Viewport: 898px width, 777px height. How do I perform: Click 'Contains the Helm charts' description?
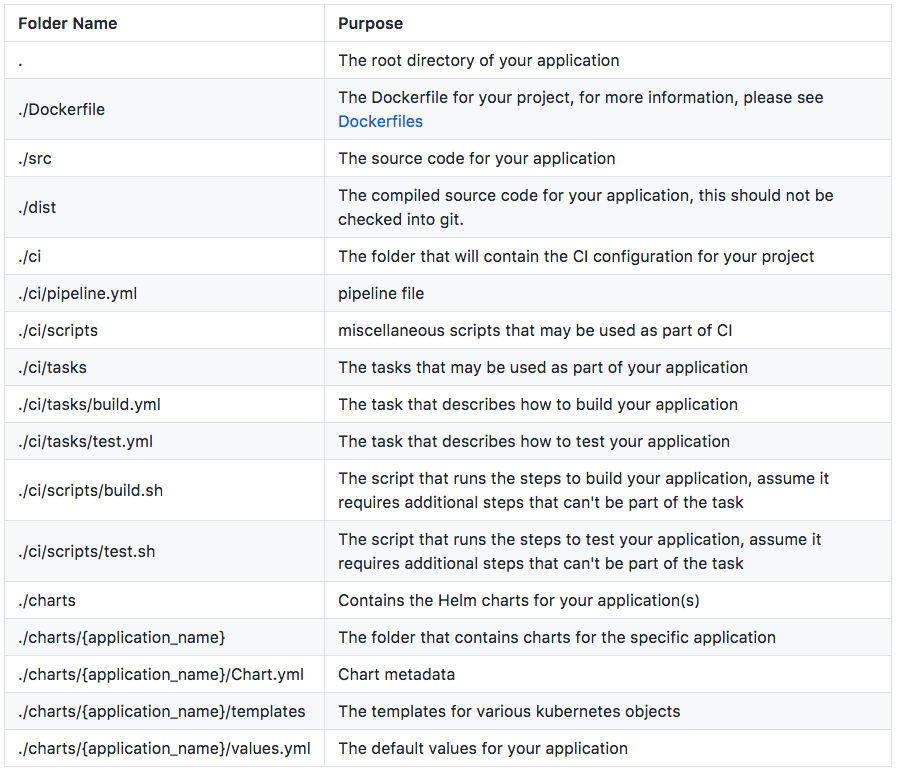point(519,600)
